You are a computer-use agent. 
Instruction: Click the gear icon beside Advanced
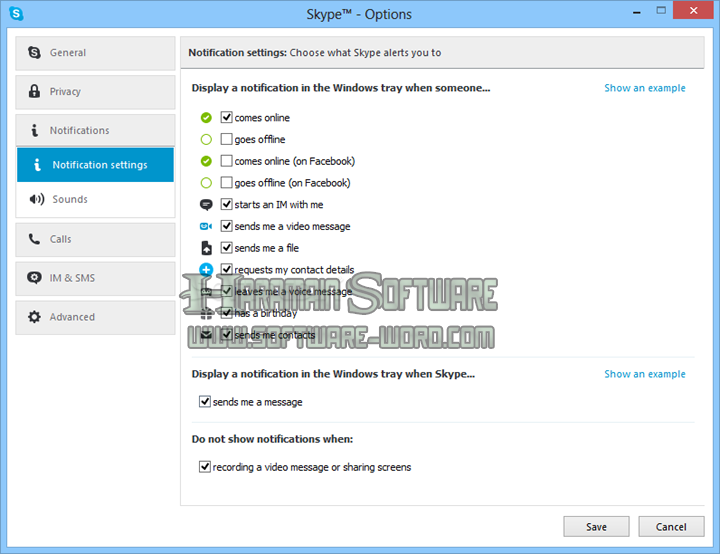pos(34,317)
